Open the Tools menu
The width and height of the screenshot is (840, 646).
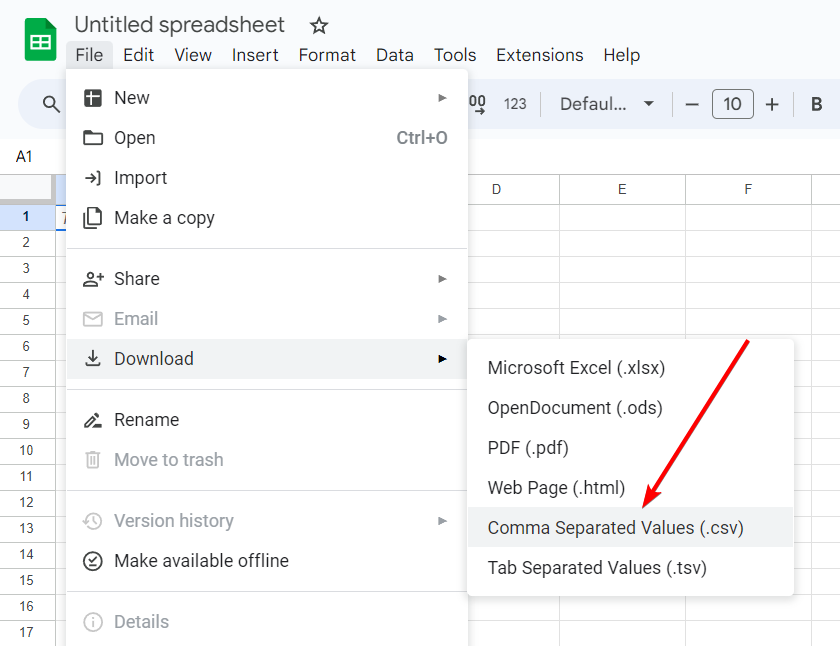[x=455, y=55]
